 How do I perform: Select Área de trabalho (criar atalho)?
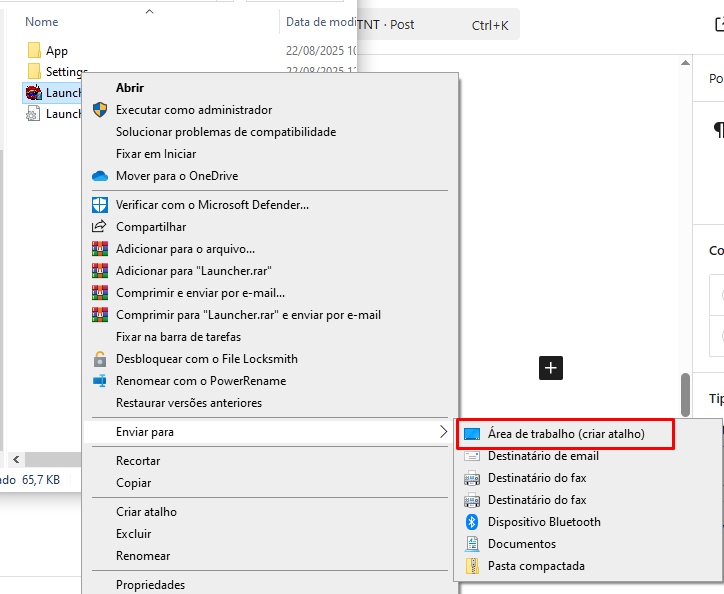566,434
